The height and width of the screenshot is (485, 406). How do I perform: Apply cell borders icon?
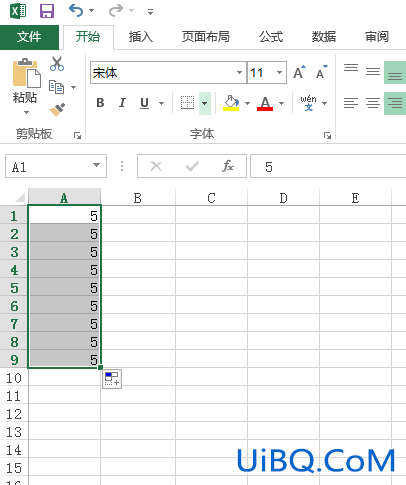[187, 103]
